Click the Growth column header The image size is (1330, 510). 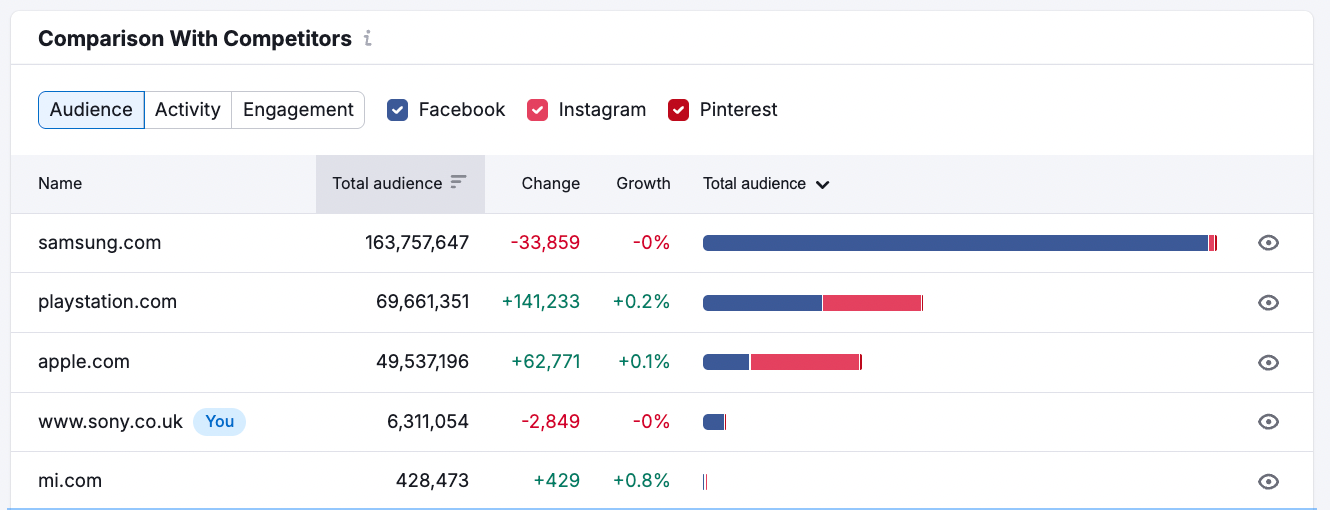[643, 184]
